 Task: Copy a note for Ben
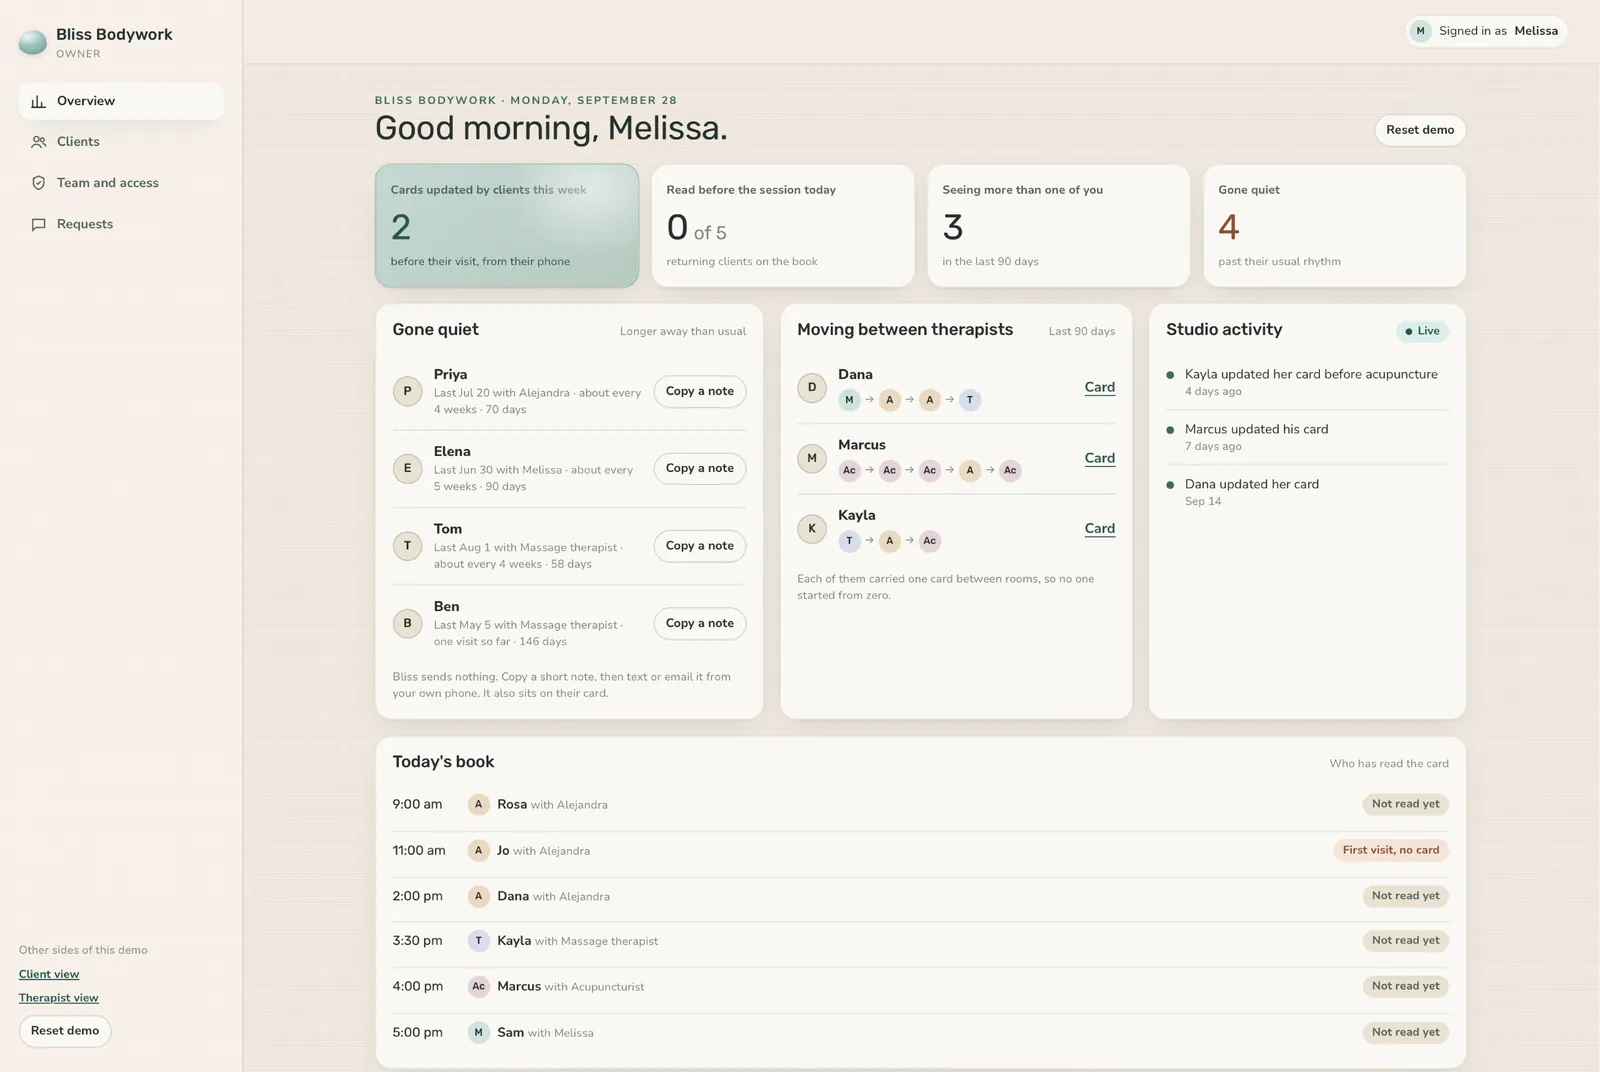pyautogui.click(x=700, y=623)
